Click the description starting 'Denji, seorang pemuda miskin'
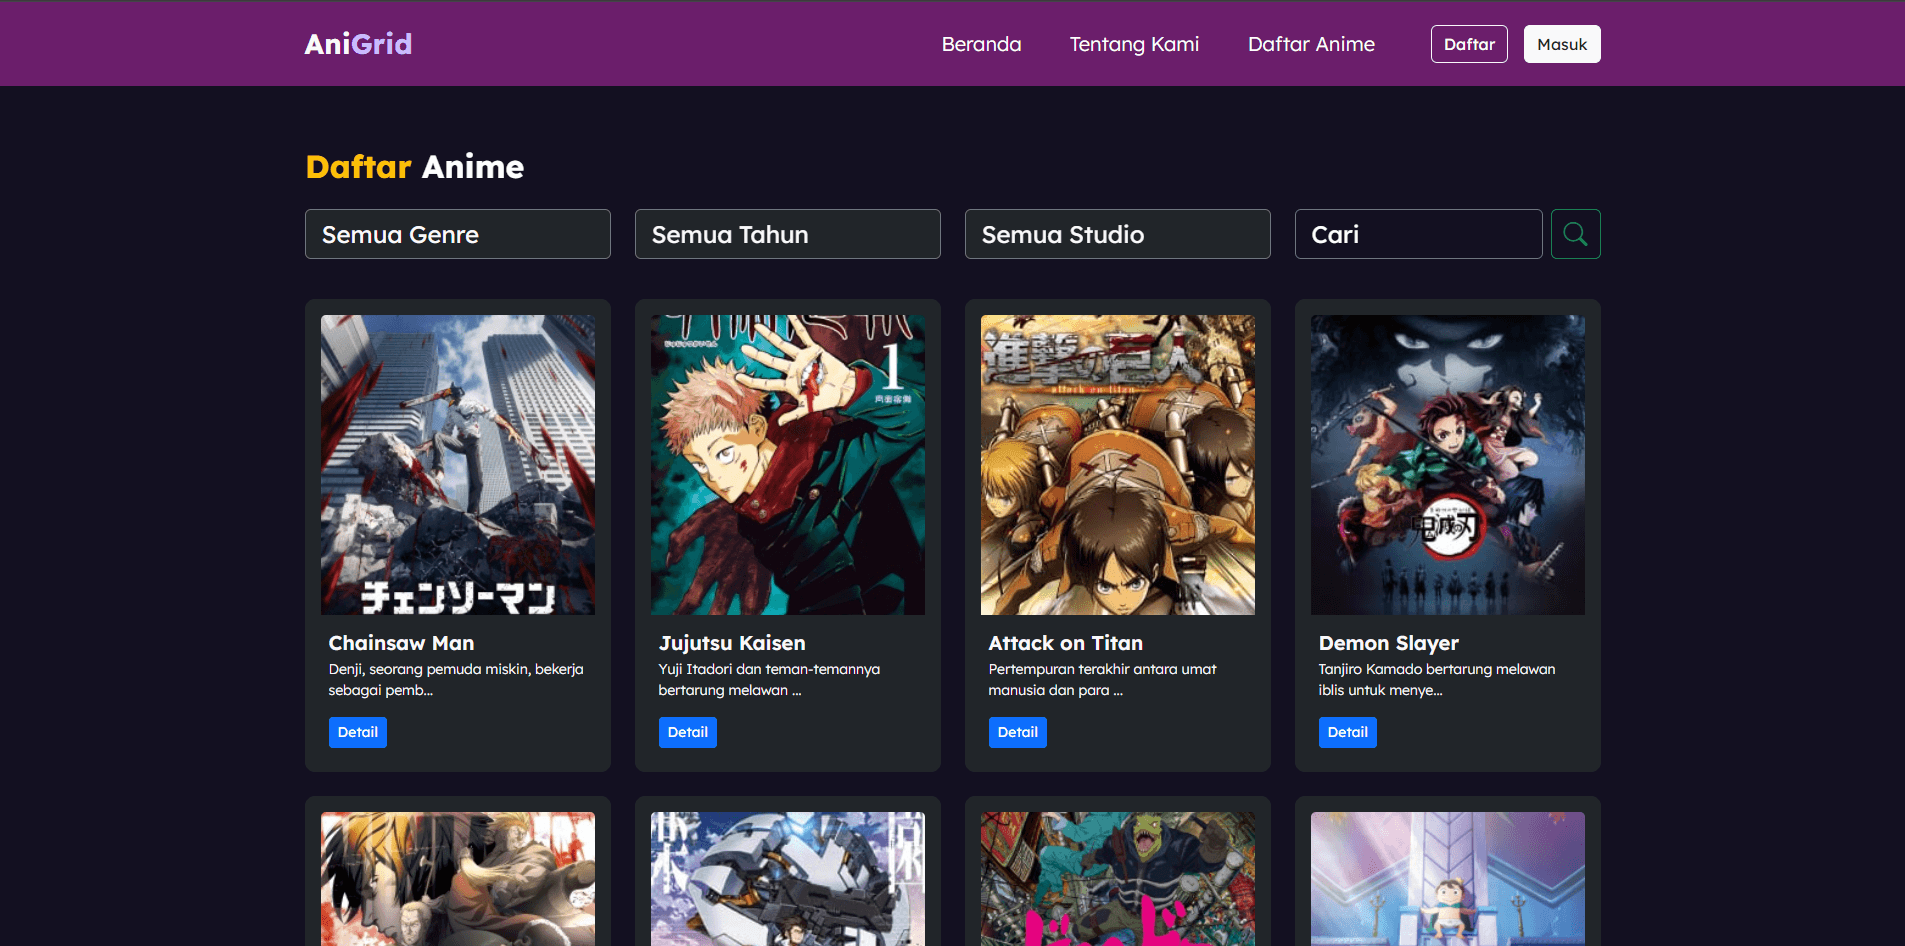 [456, 679]
